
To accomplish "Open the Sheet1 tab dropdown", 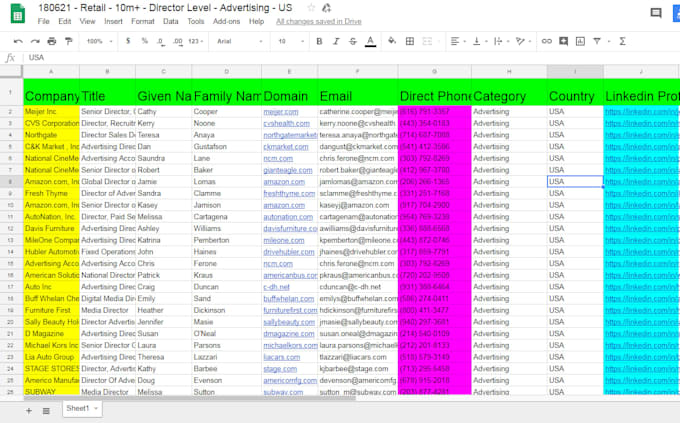I will (x=96, y=408).
